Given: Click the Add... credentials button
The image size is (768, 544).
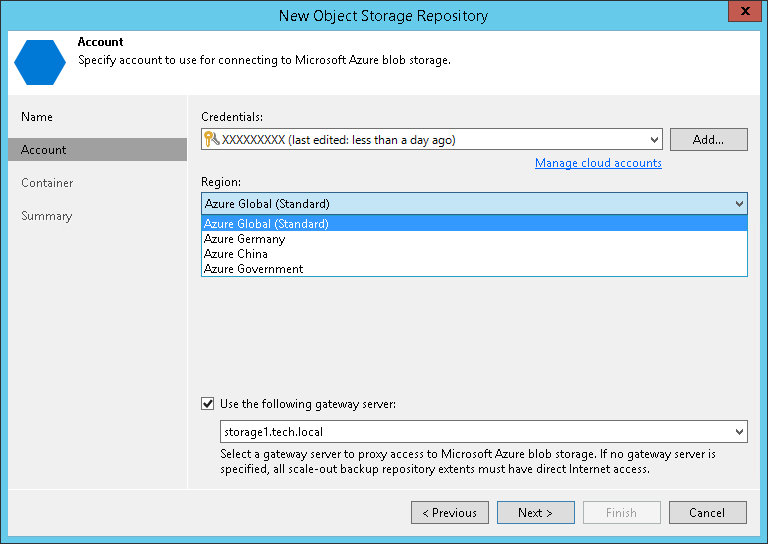Looking at the screenshot, I should (708, 140).
